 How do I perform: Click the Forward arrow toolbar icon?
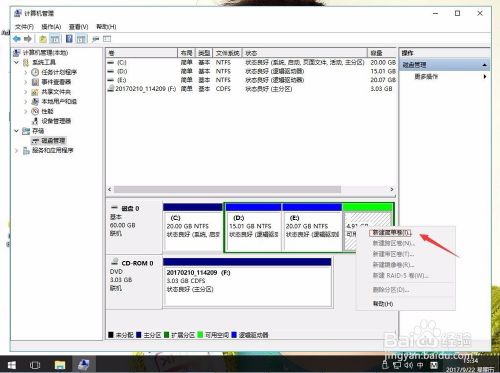[28, 39]
